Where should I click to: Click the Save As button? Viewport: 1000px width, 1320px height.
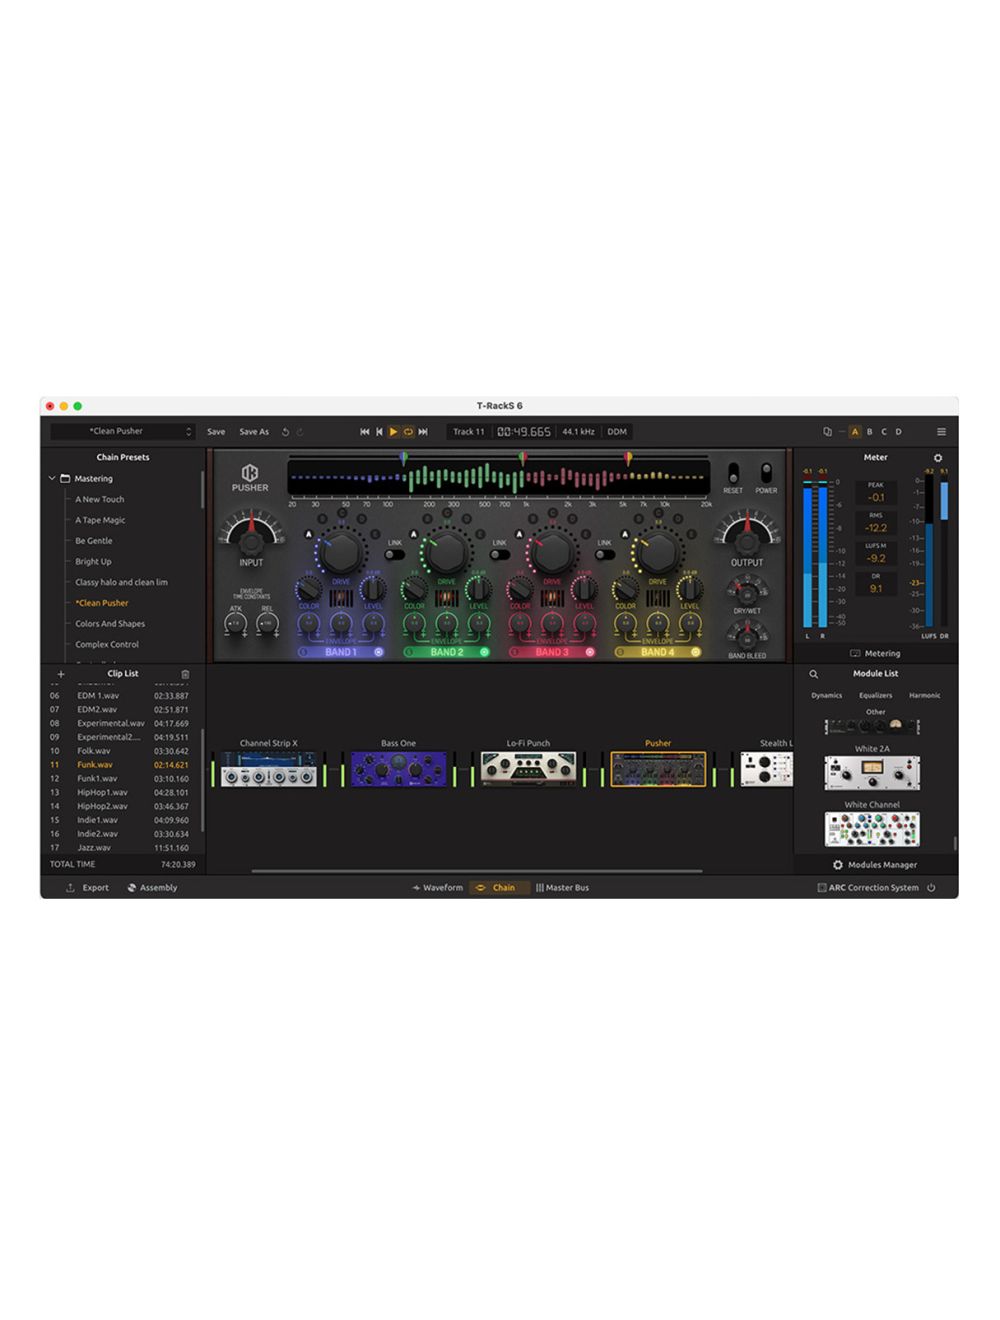click(x=253, y=431)
